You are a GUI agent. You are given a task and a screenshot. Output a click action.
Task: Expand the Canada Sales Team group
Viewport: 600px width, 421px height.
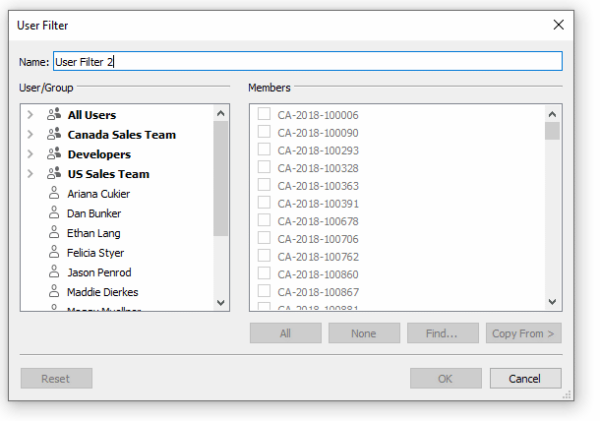(30, 135)
